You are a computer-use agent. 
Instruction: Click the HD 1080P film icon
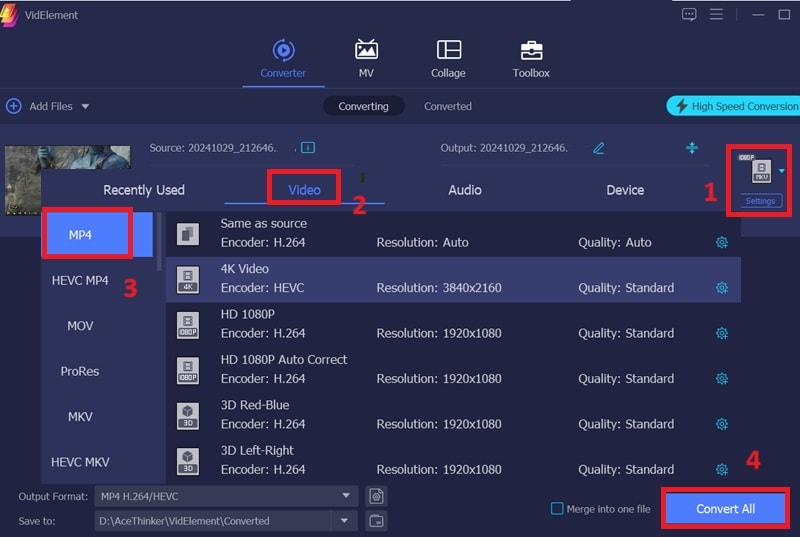[x=188, y=325]
